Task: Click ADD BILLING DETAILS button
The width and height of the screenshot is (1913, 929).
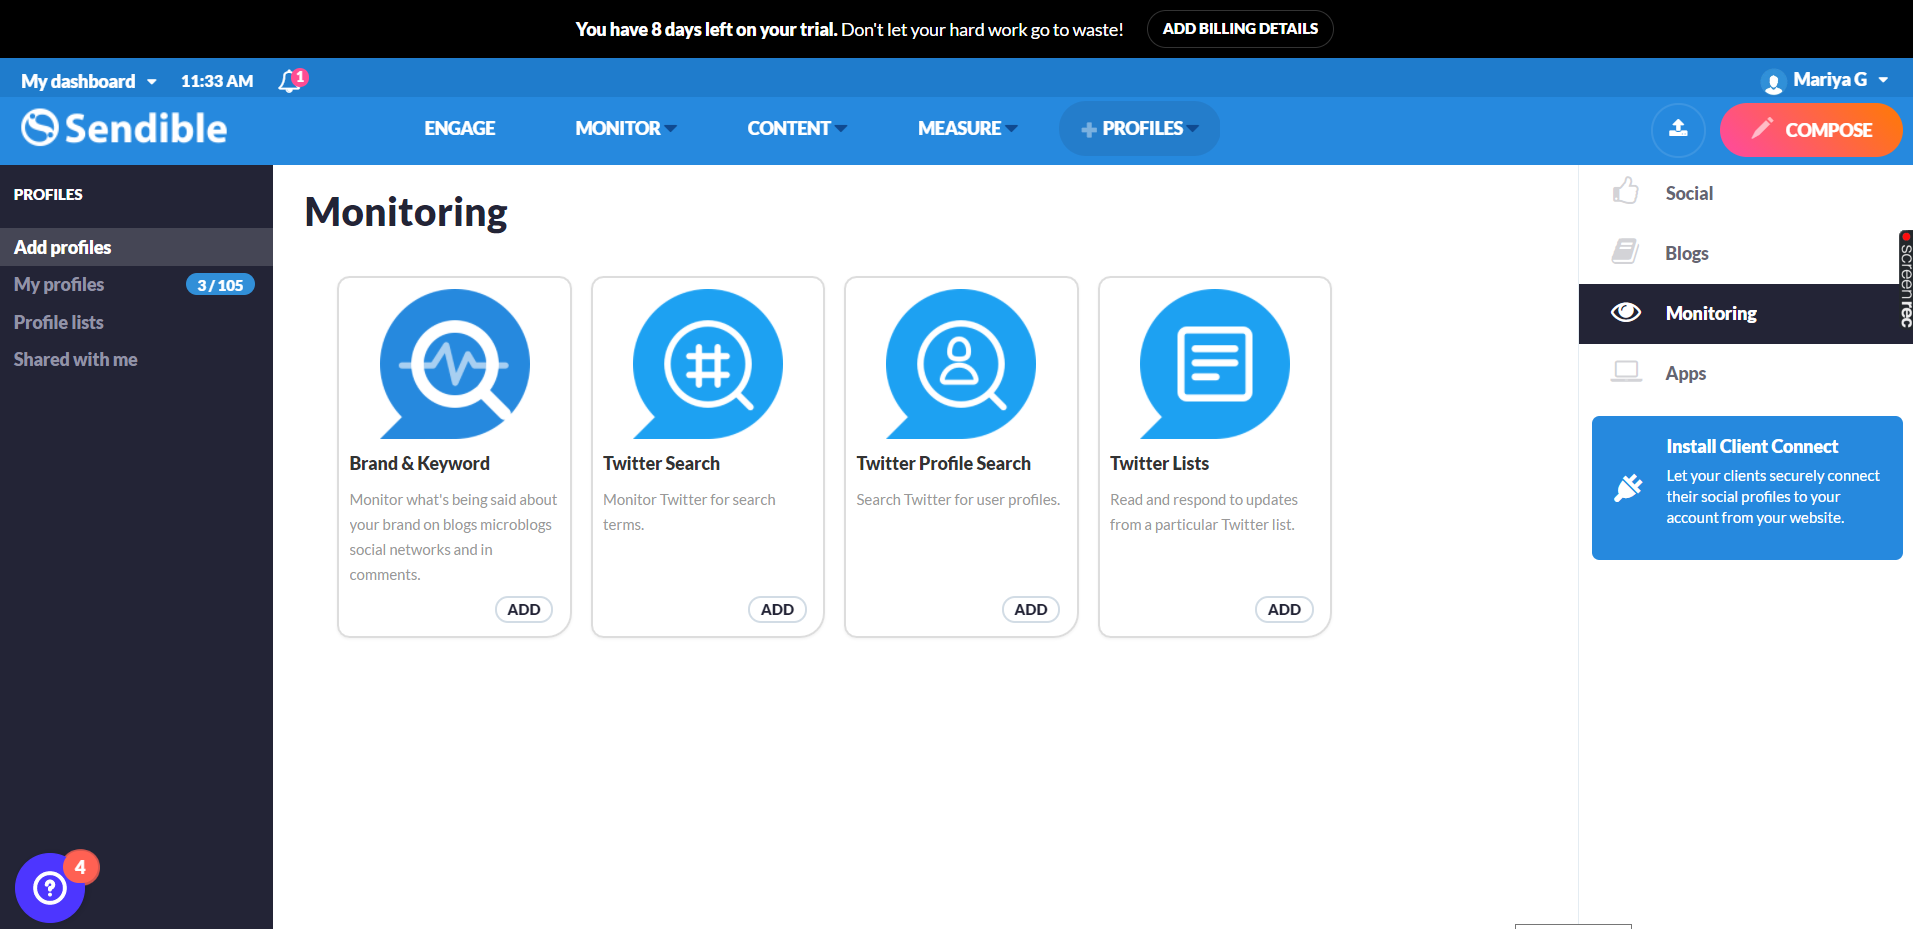Action: coord(1240,29)
